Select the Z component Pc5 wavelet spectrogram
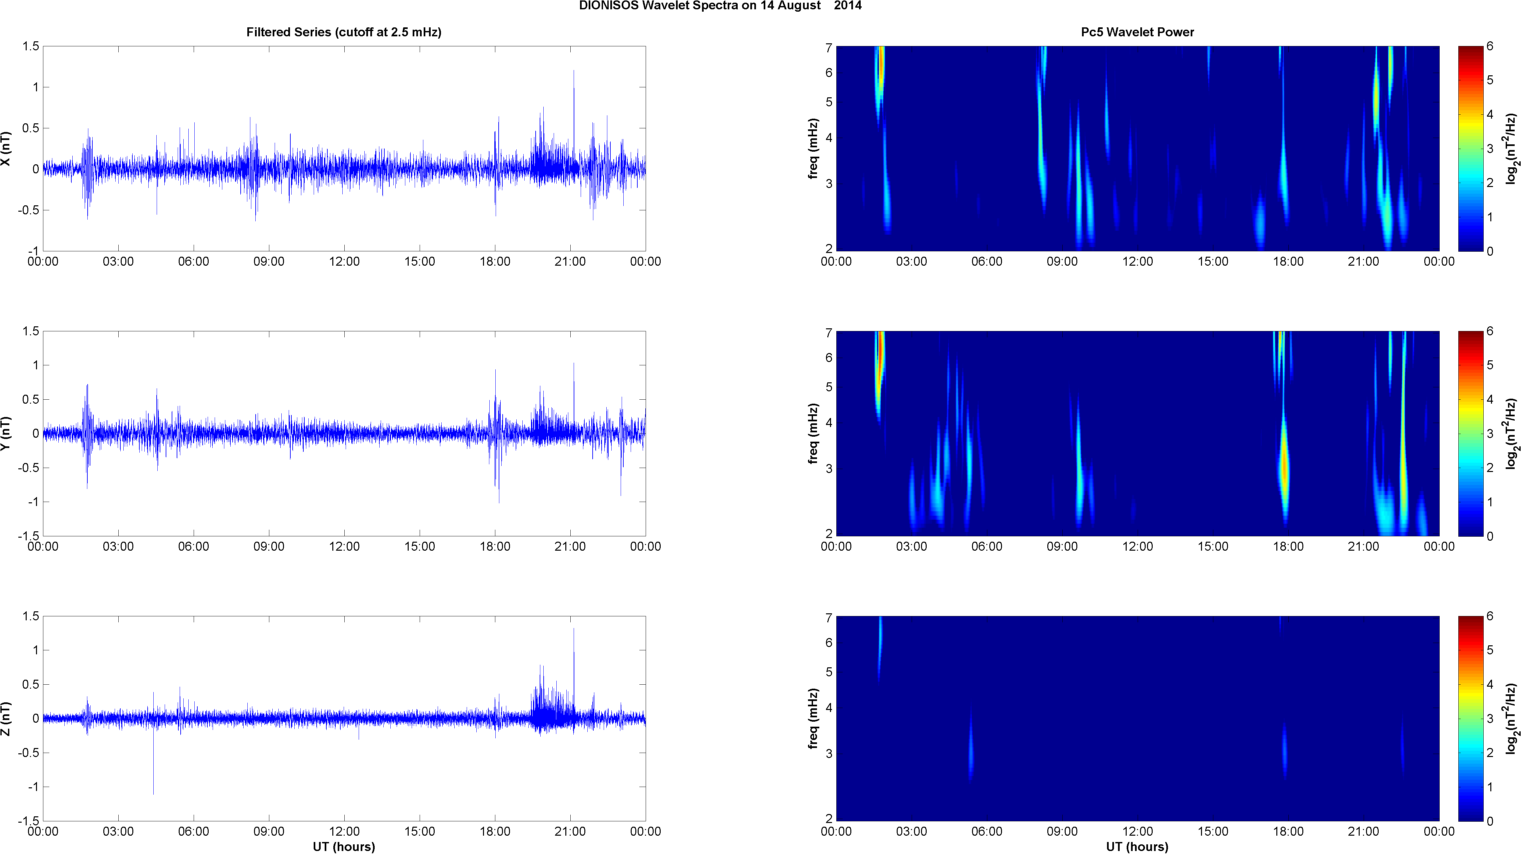1521x854 pixels. [1137, 718]
